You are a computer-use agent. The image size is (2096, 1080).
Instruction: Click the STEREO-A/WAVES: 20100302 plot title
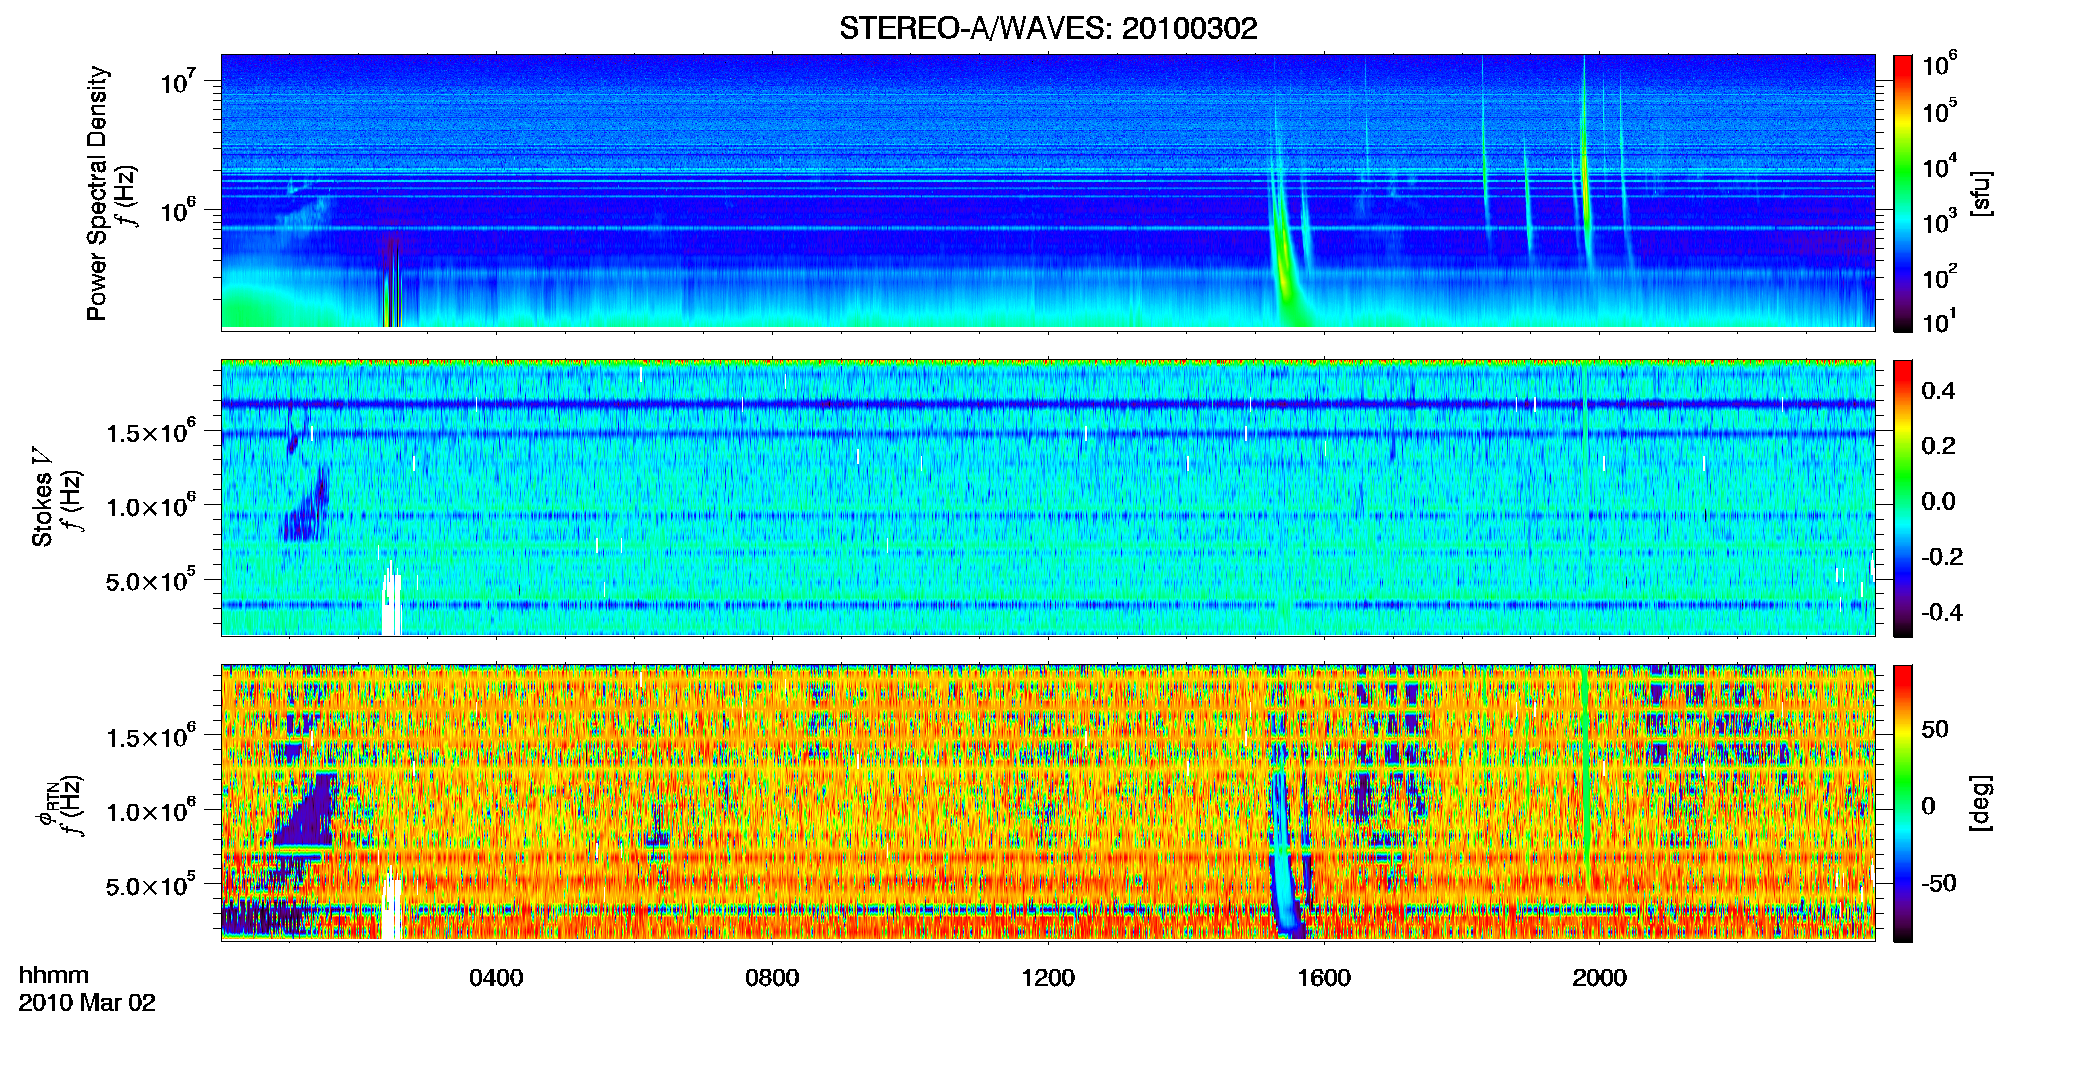1048,28
